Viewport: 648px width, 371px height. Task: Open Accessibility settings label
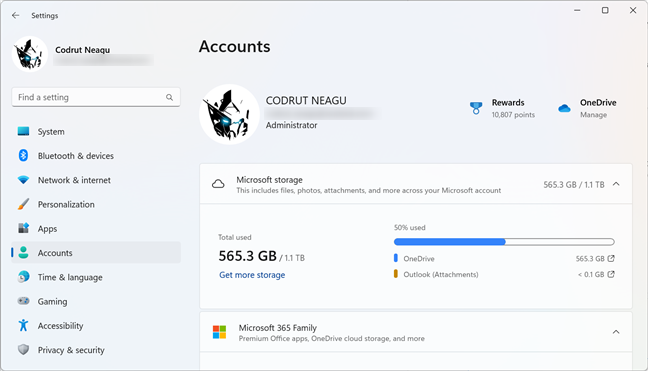click(x=60, y=326)
